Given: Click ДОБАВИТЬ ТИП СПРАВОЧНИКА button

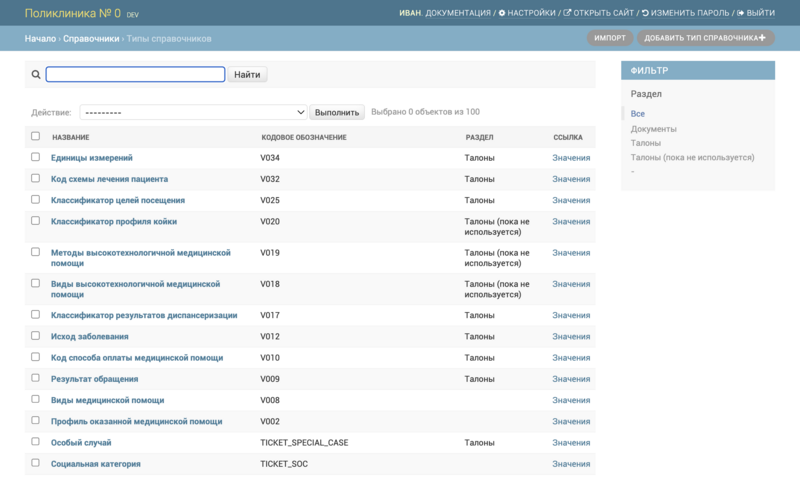Looking at the screenshot, I should click(x=706, y=38).
